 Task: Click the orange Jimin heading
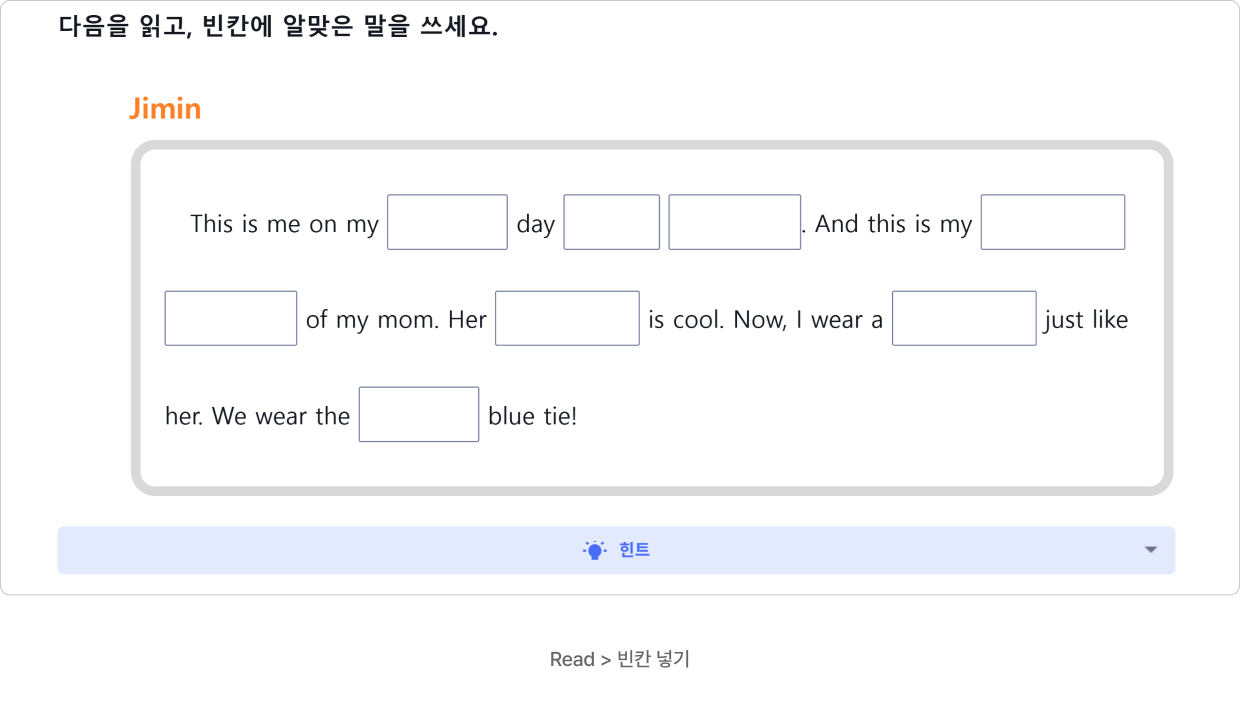pyautogui.click(x=165, y=108)
